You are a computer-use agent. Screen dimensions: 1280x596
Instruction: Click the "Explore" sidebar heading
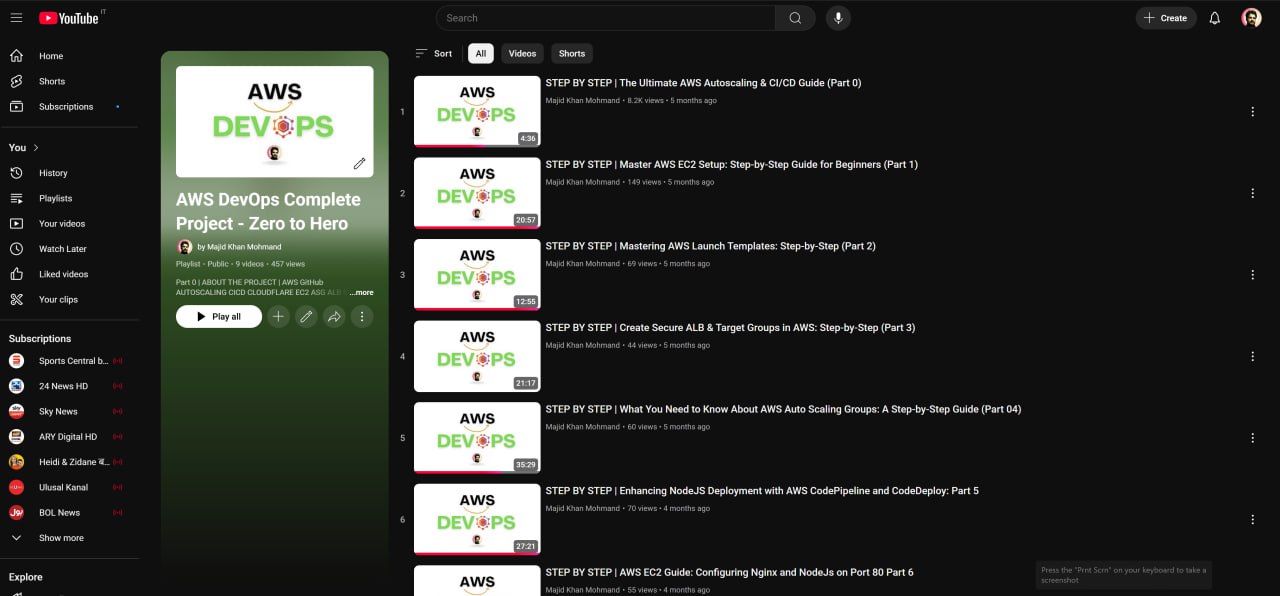(x=26, y=577)
